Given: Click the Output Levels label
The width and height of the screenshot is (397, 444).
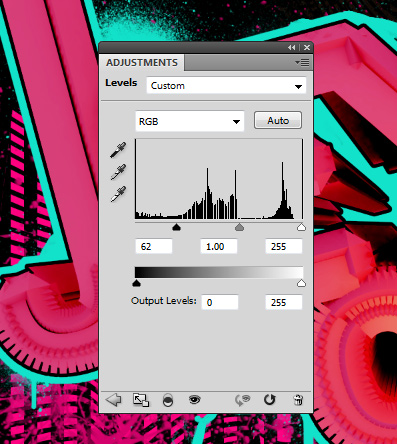Looking at the screenshot, I should (x=164, y=301).
